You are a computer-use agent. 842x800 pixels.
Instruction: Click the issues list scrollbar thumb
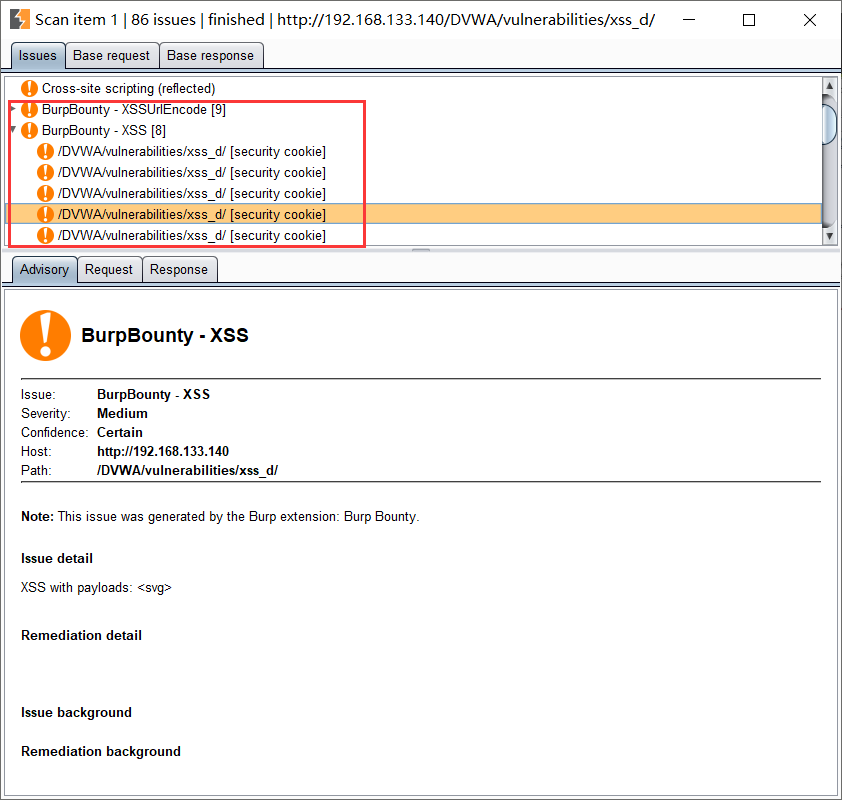(830, 125)
